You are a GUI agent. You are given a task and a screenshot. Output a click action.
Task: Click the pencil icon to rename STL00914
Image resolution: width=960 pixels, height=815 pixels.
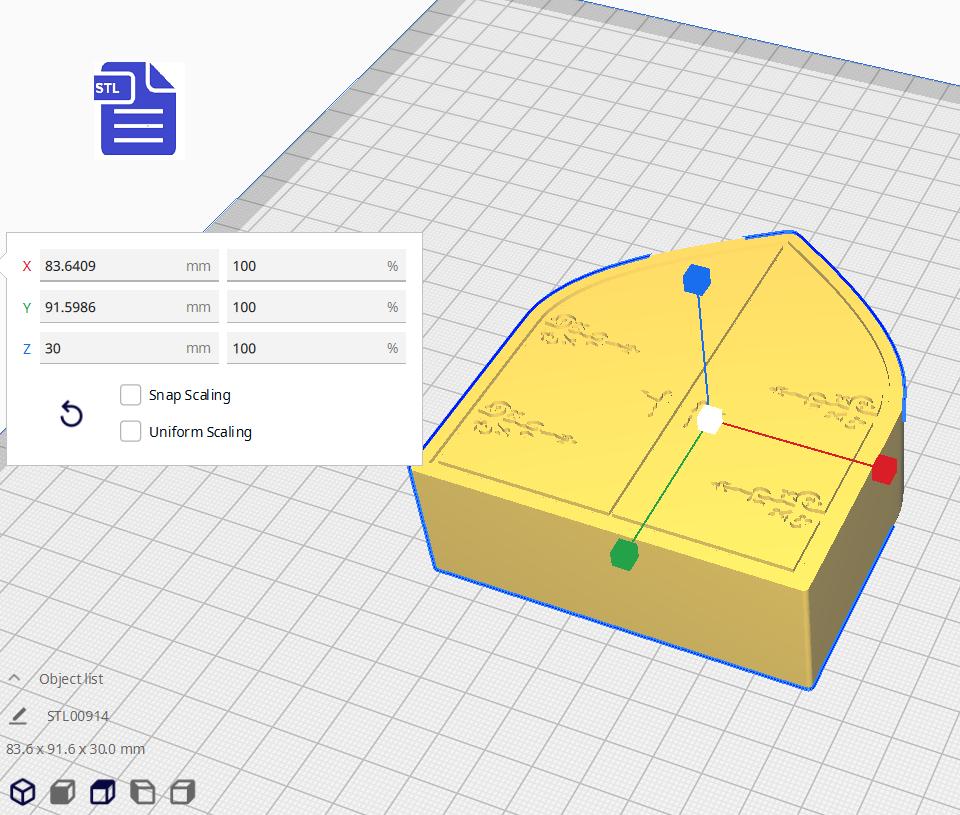click(18, 716)
